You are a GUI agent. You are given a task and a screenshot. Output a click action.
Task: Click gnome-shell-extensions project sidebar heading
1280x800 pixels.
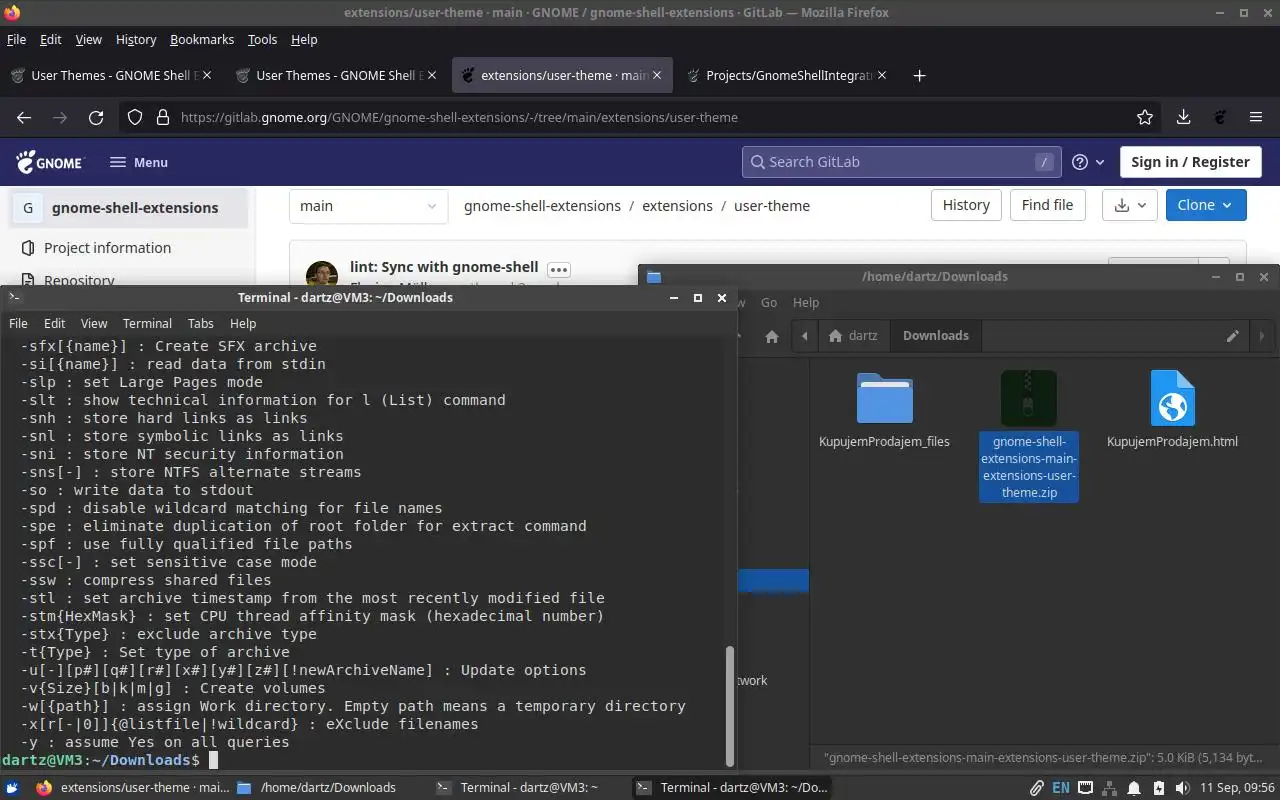[135, 208]
